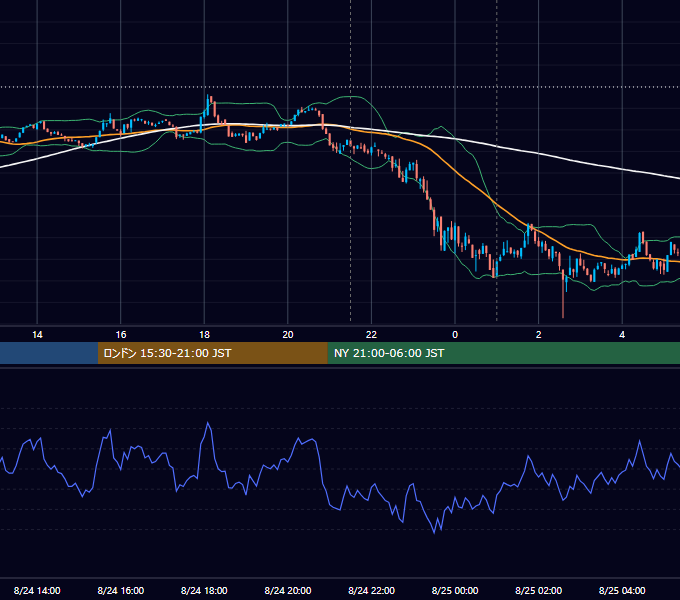Click the tall candle spike at 18:00
Image resolution: width=680 pixels, height=600 pixels.
pyautogui.click(x=207, y=105)
